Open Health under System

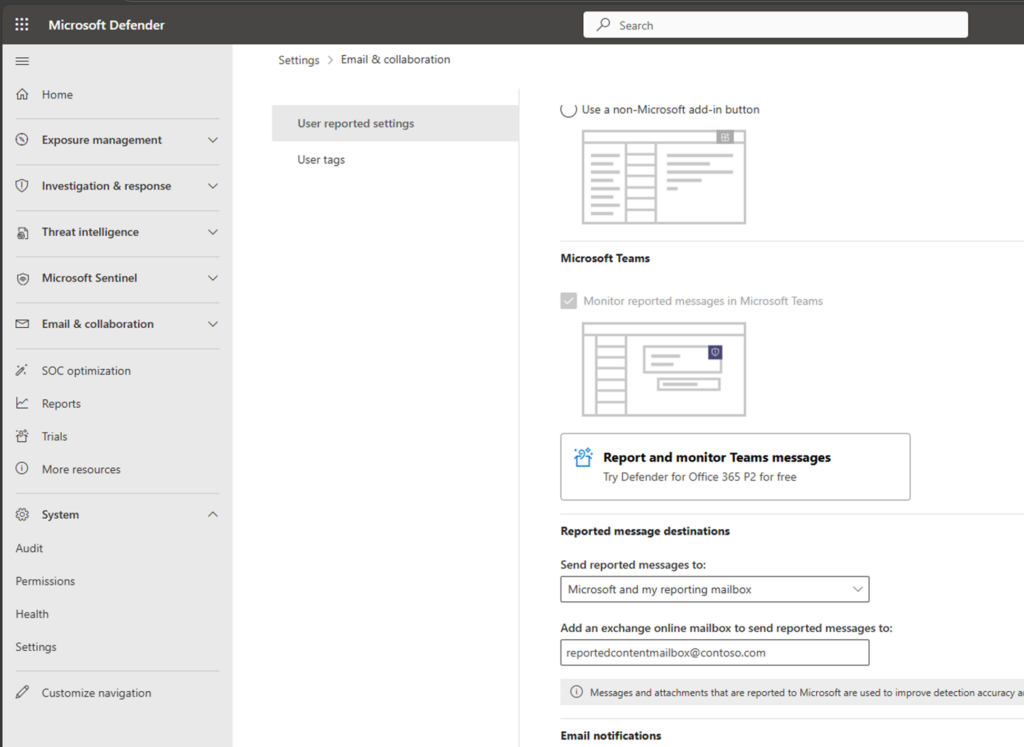click(x=32, y=614)
